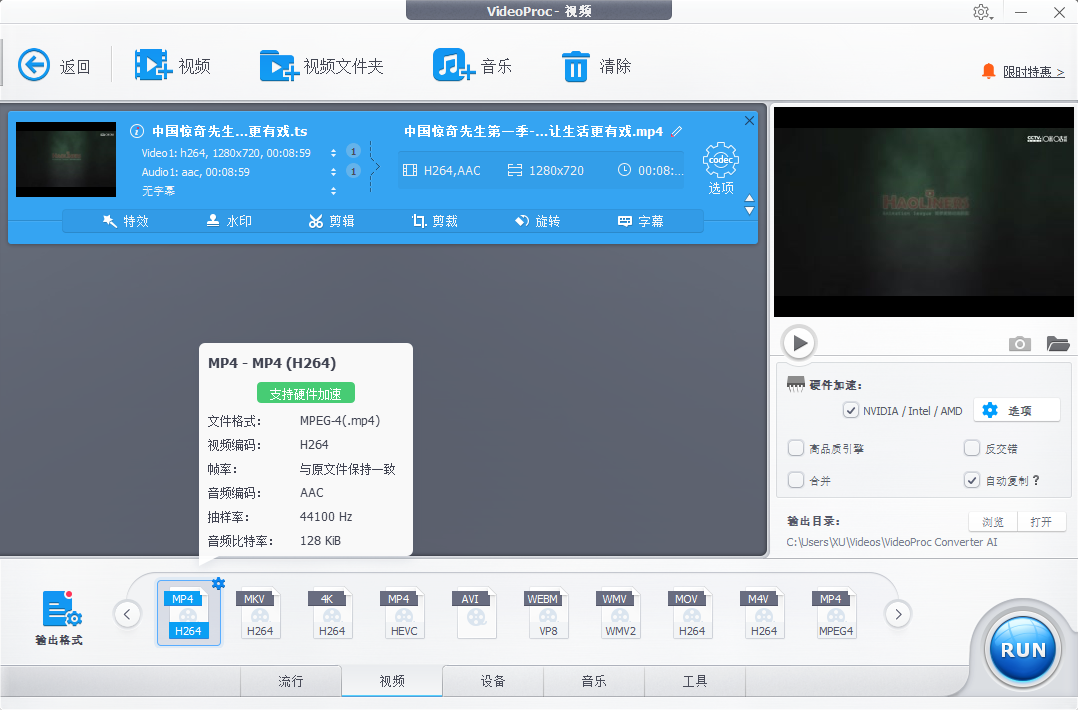Screen dimensions: 1078x710
Task: Expand the format list with right arrow
Action: pyautogui.click(x=897, y=614)
